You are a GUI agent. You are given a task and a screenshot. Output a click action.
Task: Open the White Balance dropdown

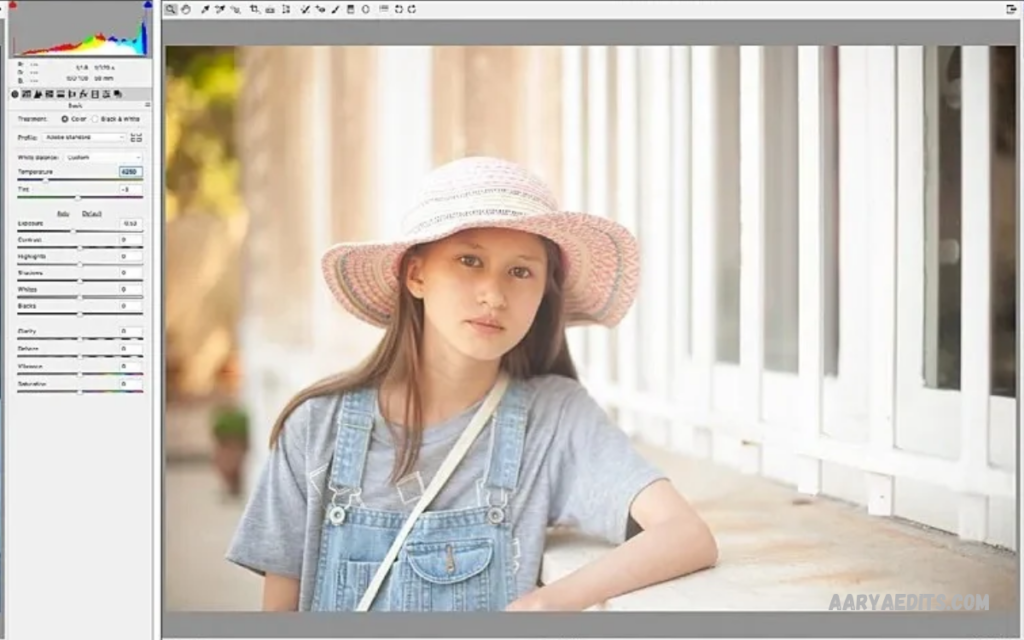(x=103, y=157)
